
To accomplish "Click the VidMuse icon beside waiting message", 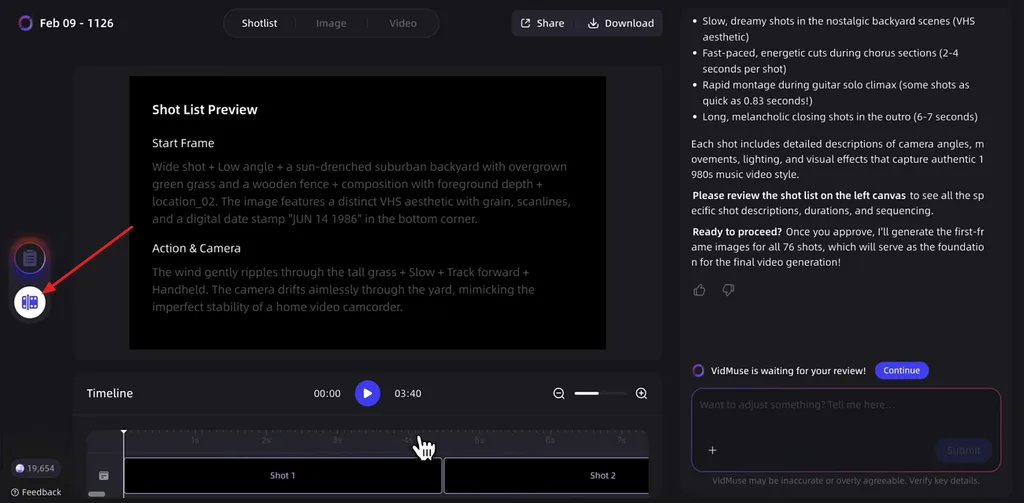I will pos(698,370).
